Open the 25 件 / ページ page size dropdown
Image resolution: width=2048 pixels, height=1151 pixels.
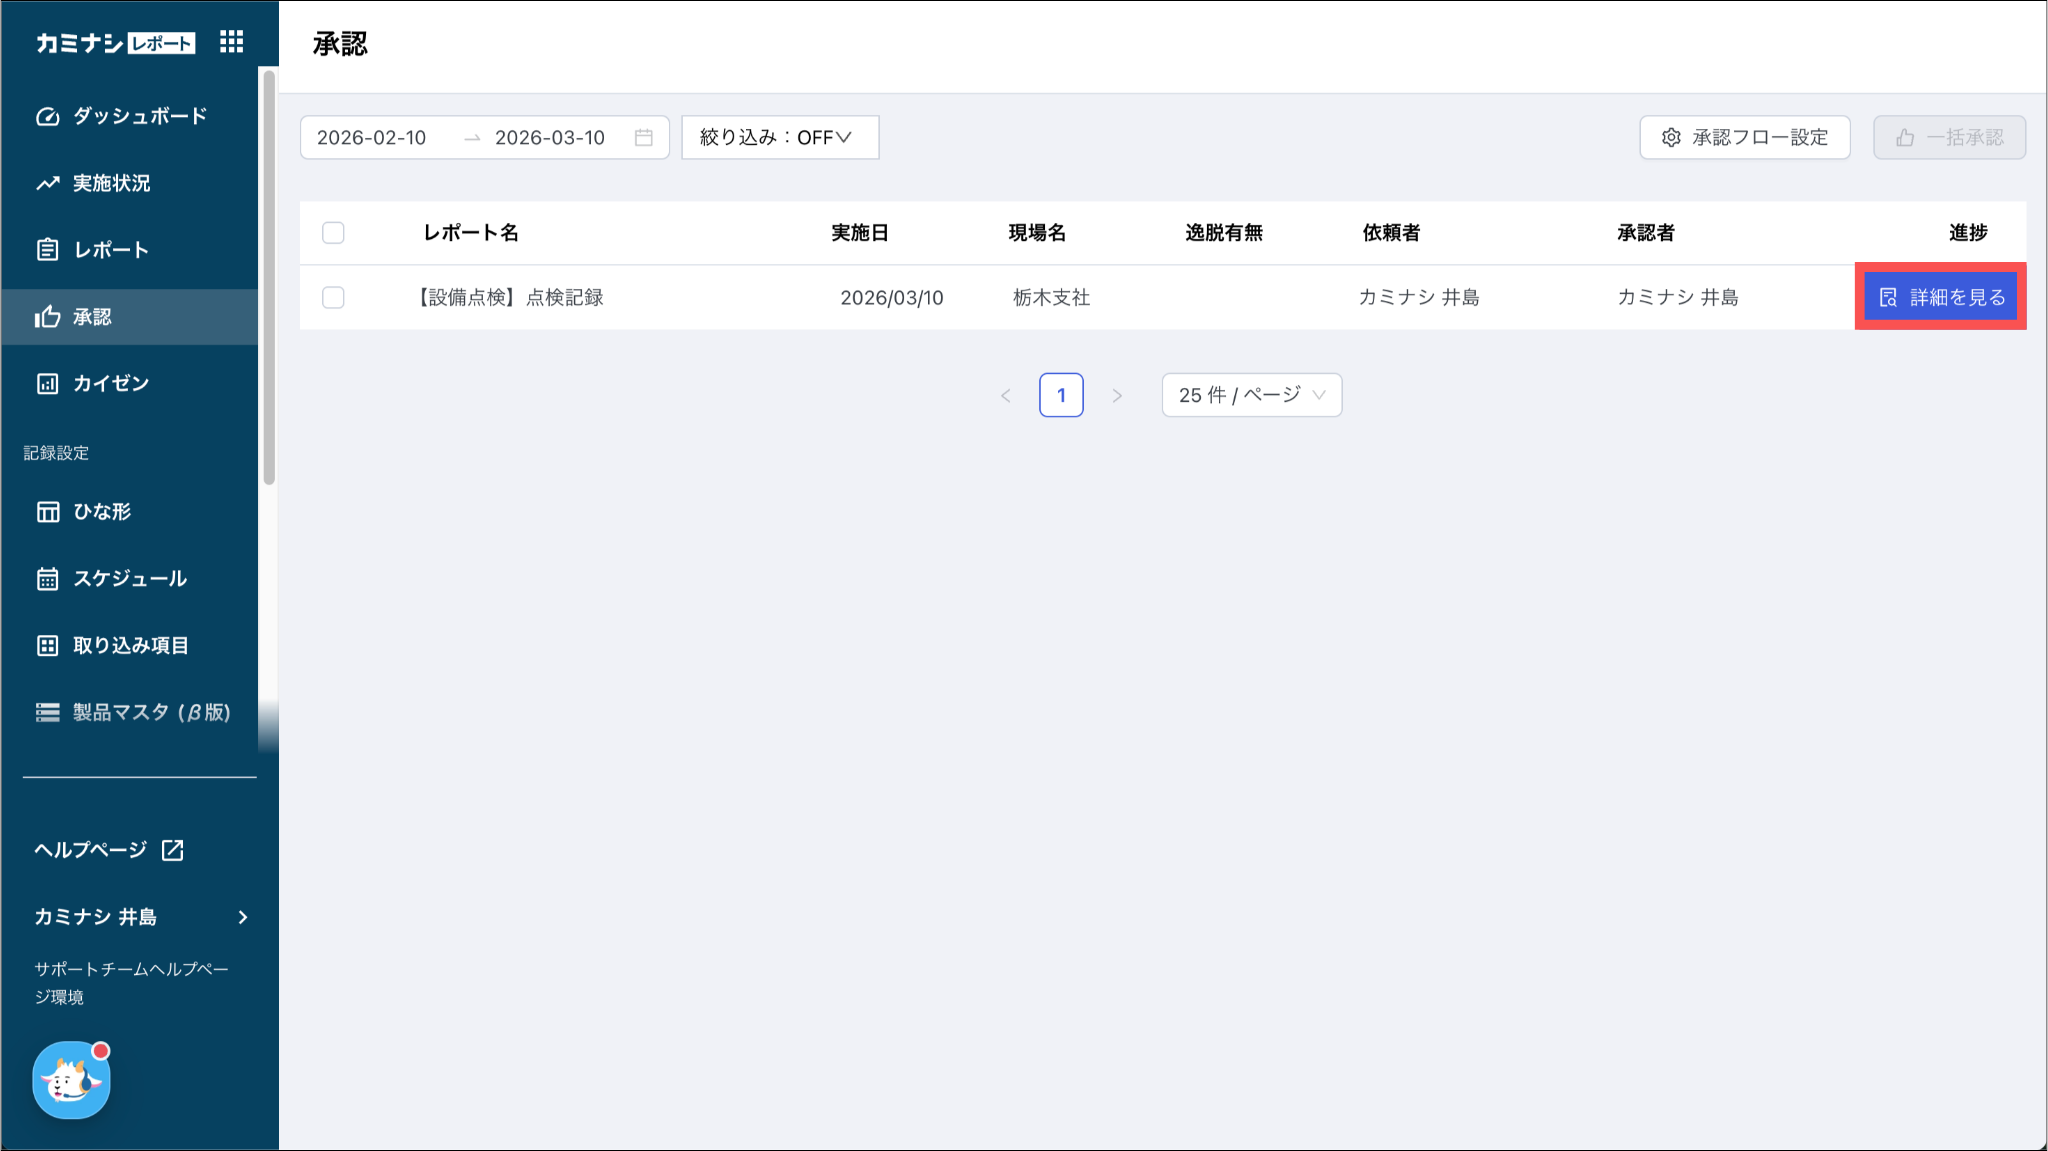tap(1251, 395)
